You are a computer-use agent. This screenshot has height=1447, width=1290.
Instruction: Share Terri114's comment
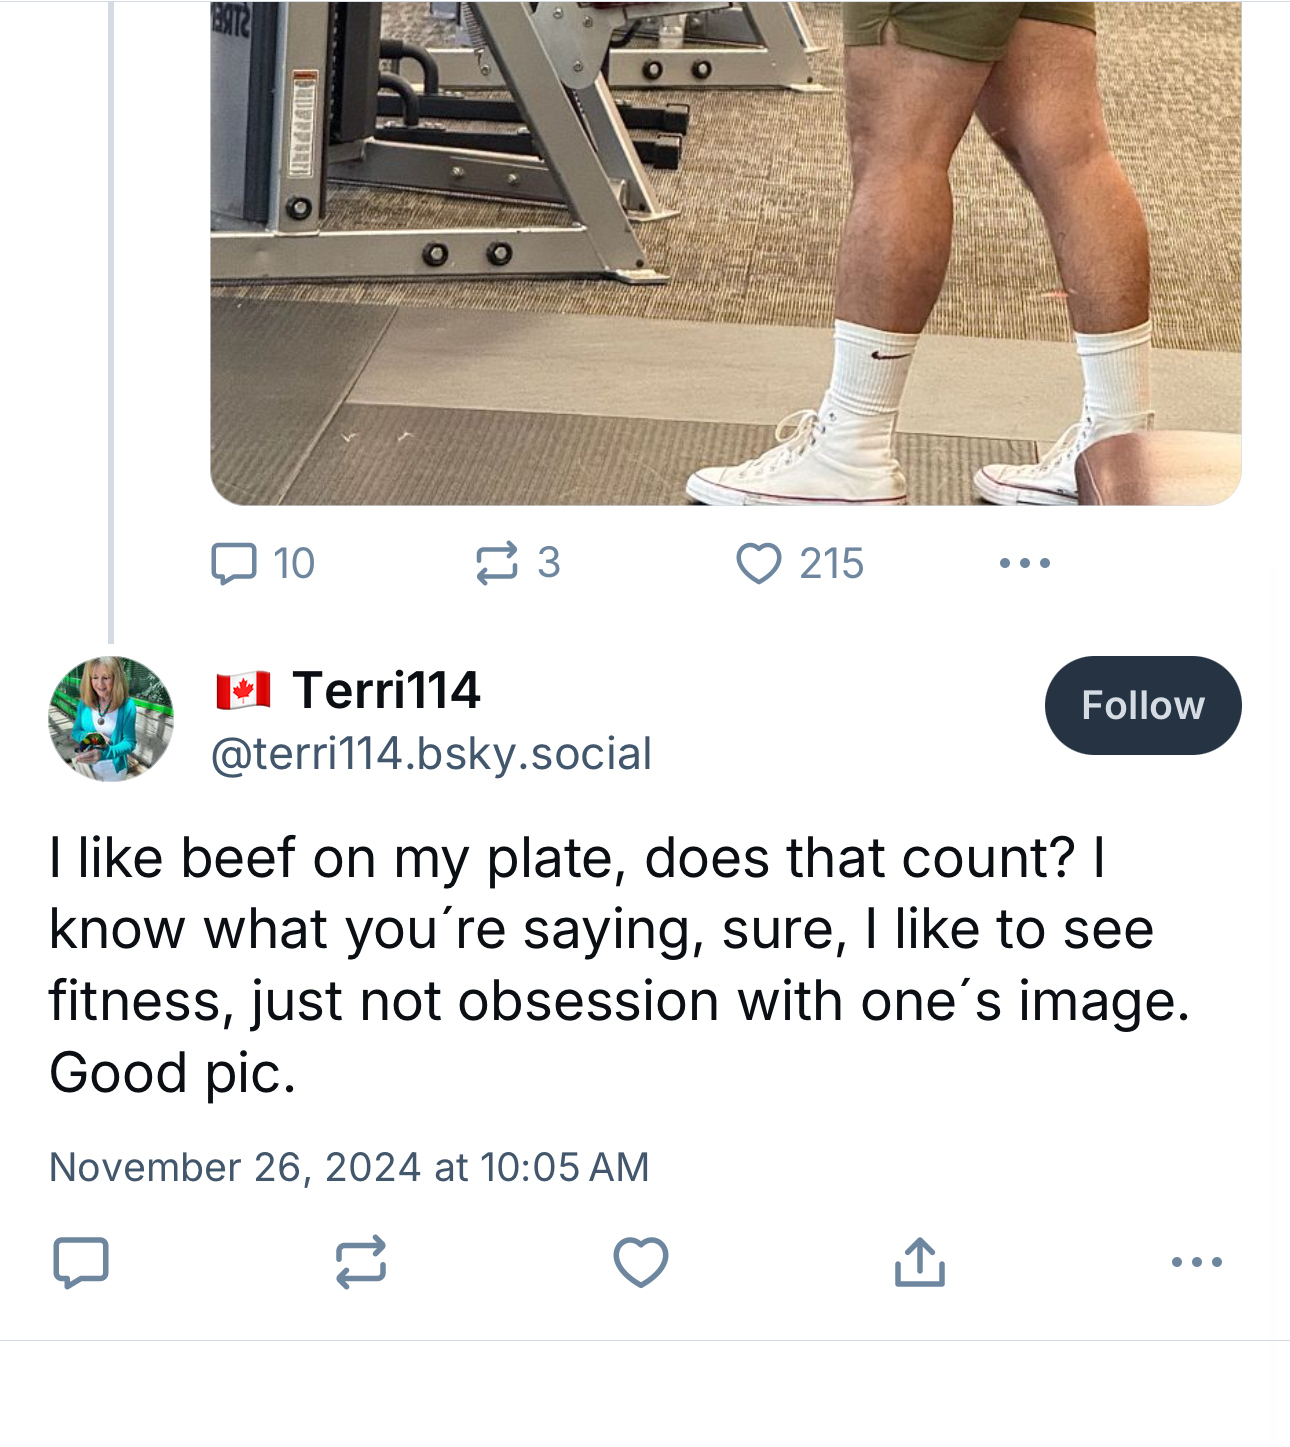coord(919,1262)
